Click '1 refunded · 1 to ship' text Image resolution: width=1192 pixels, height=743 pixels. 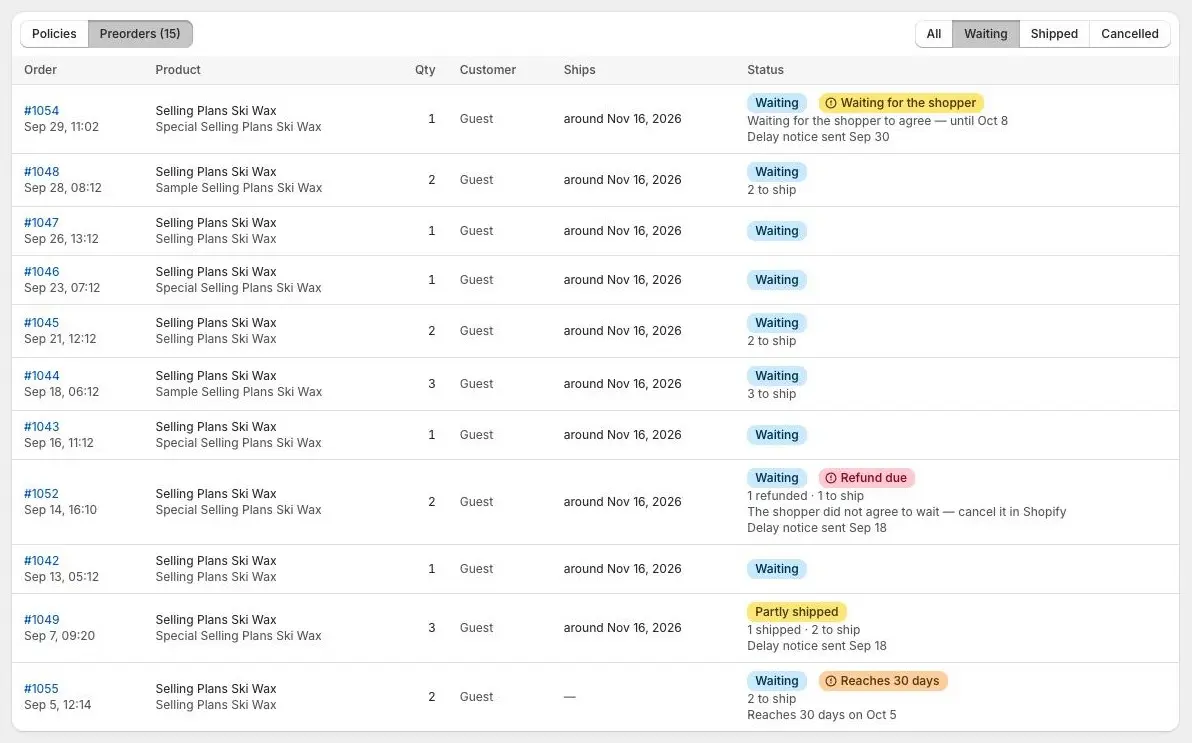pos(805,495)
